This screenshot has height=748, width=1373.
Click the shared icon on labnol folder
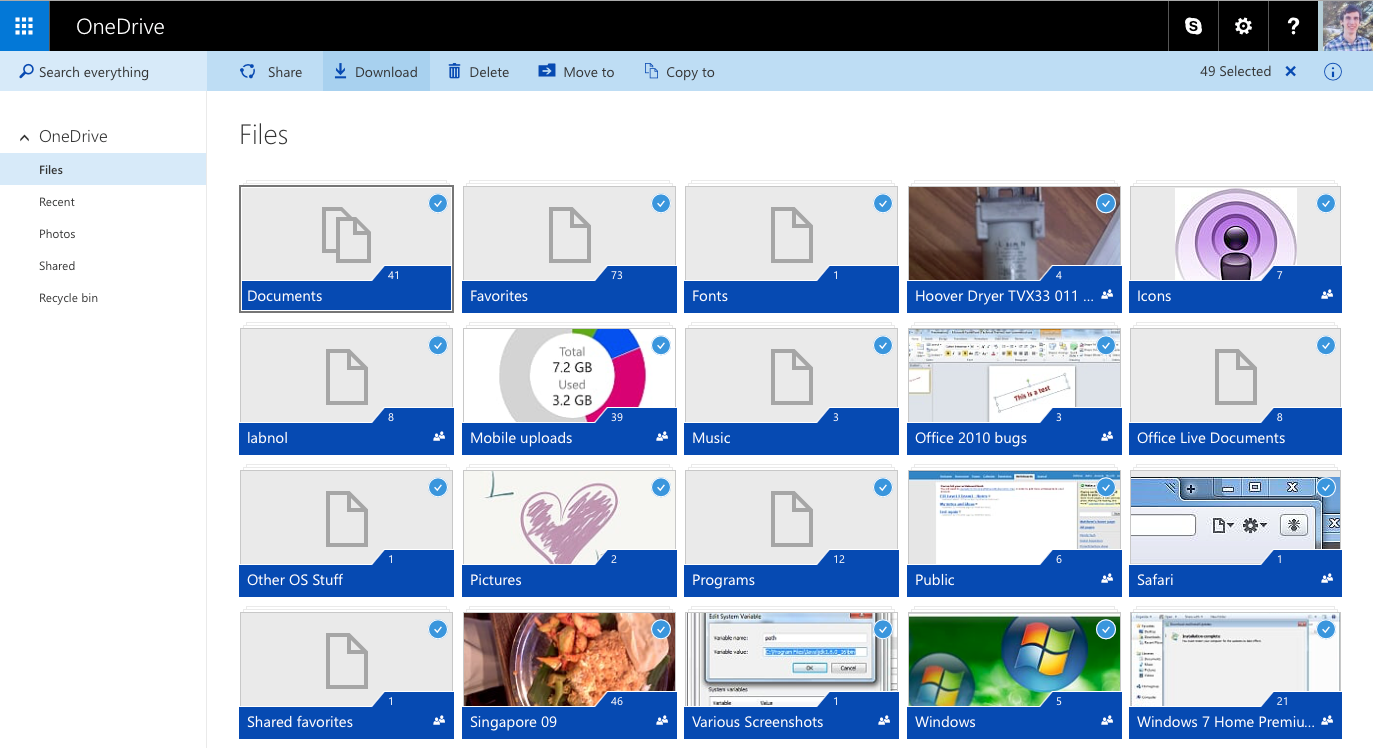tap(439, 437)
